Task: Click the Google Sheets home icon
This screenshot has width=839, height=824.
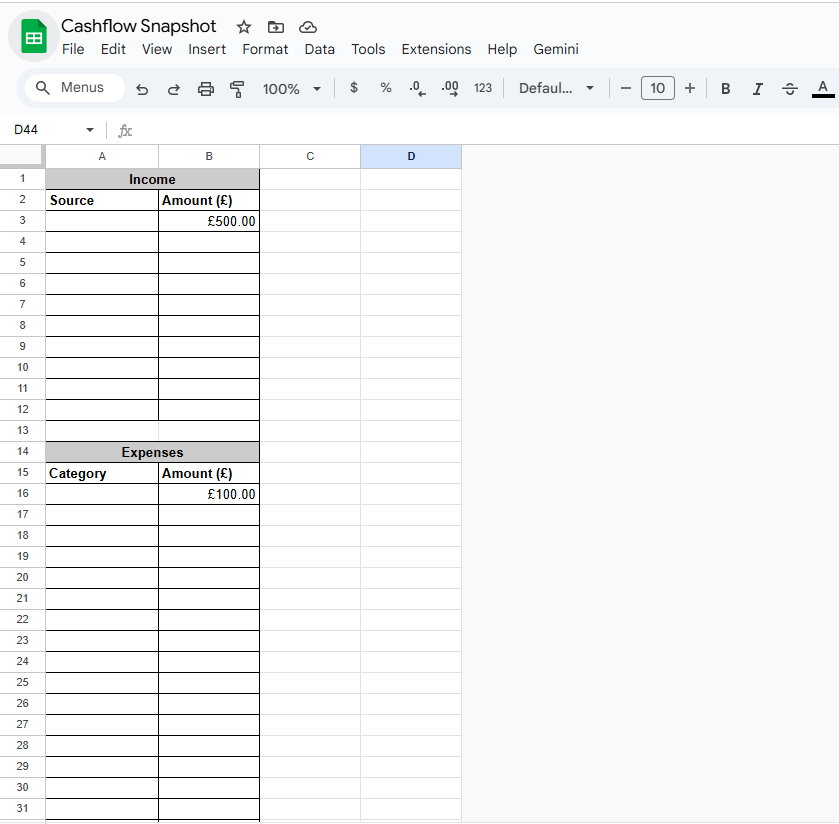Action: 34,38
